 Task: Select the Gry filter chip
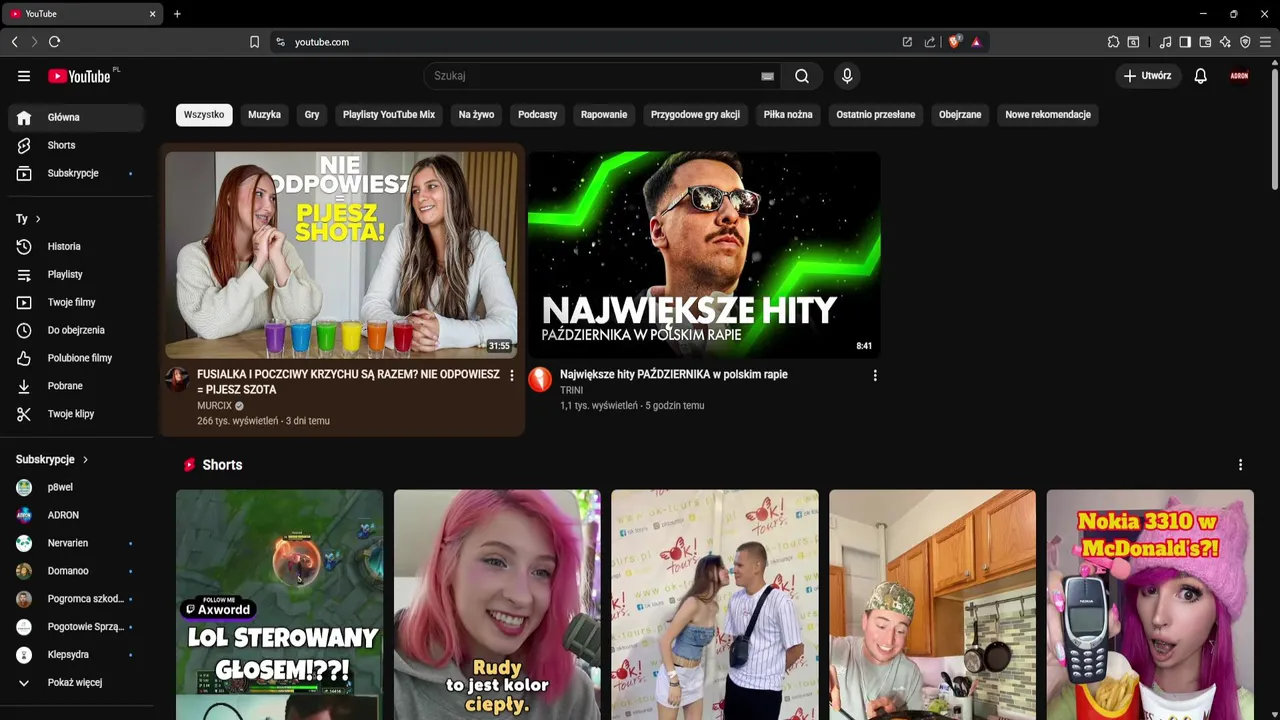click(312, 115)
